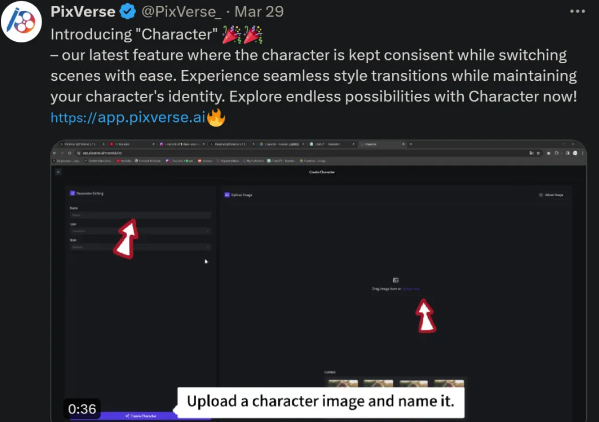Screen dimensions: 599x422
Task: Click the PixVerse display name
Action: pos(83,12)
